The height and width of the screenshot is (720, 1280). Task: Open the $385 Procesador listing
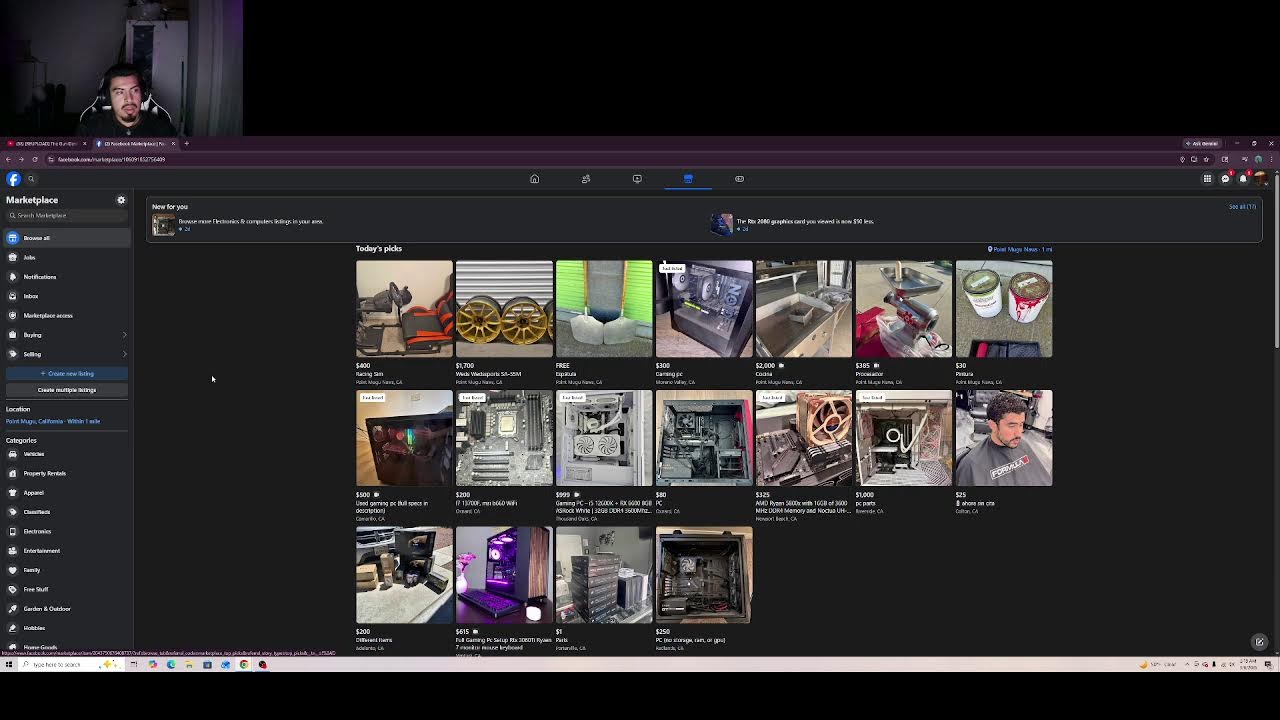click(x=904, y=322)
